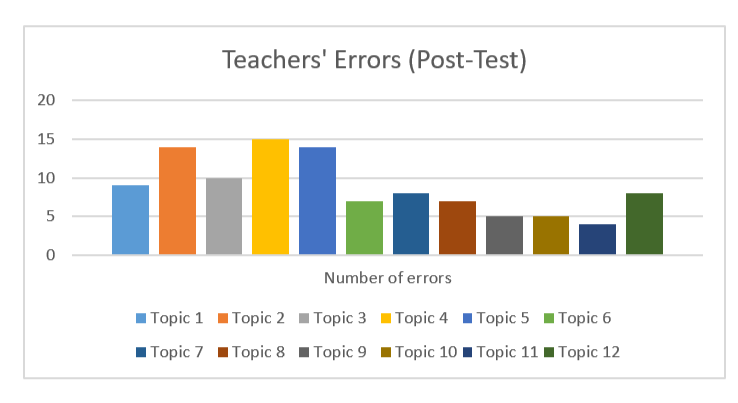Click the gray Topic 3 bar
Image resolution: width=738 pixels, height=403 pixels.
(224, 217)
